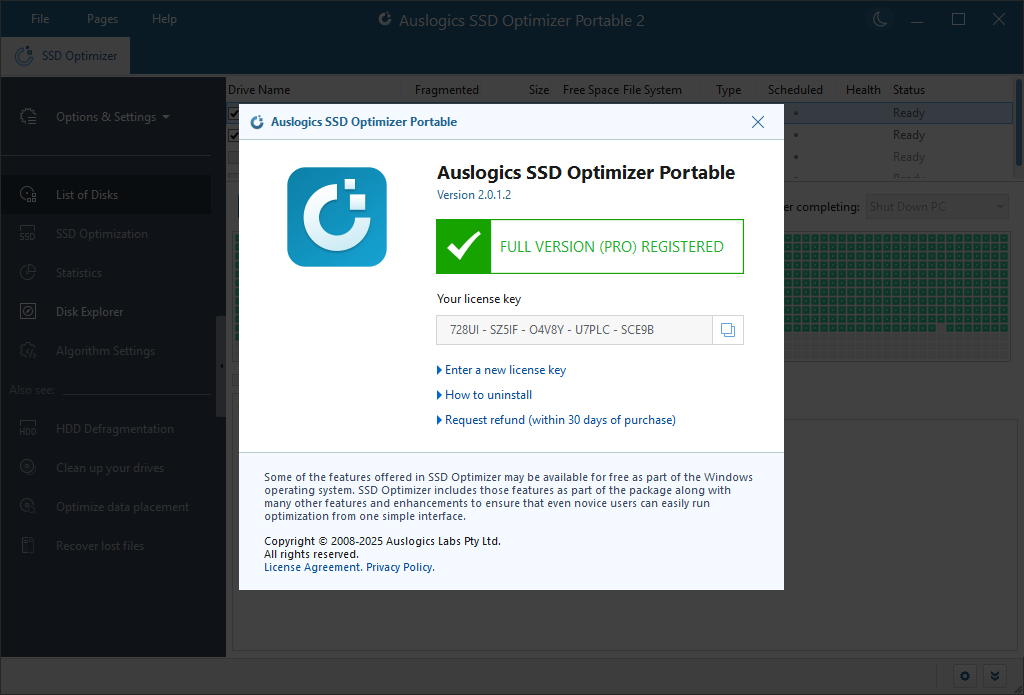Click the Statistics pie chart icon
1024x695 pixels.
pyautogui.click(x=28, y=272)
